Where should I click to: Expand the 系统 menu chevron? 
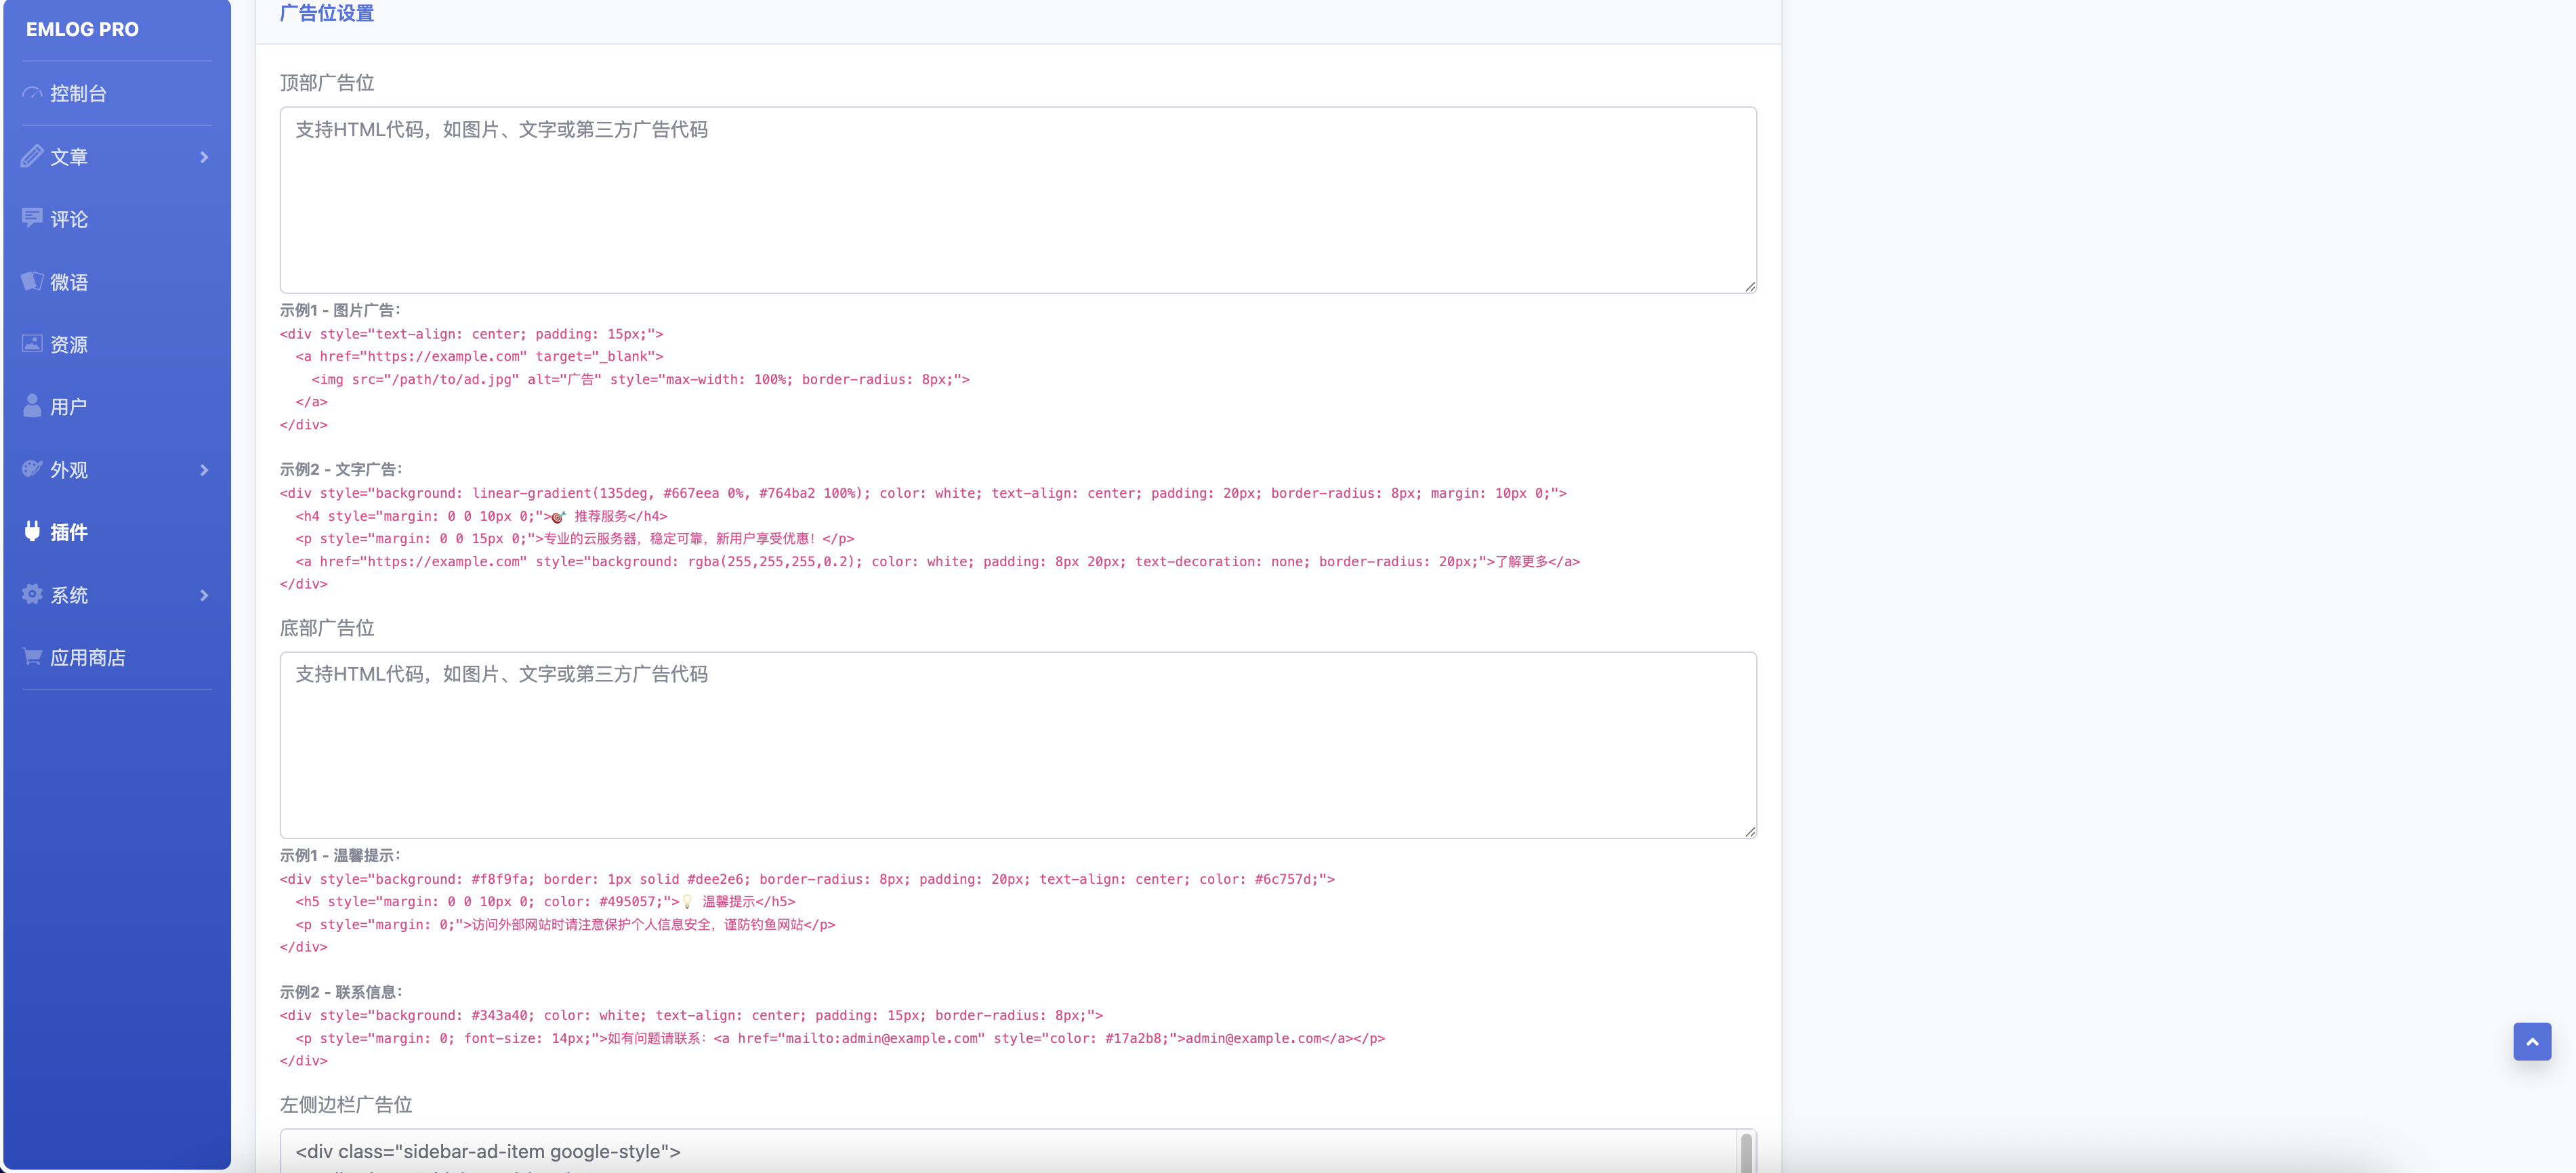click(x=204, y=595)
